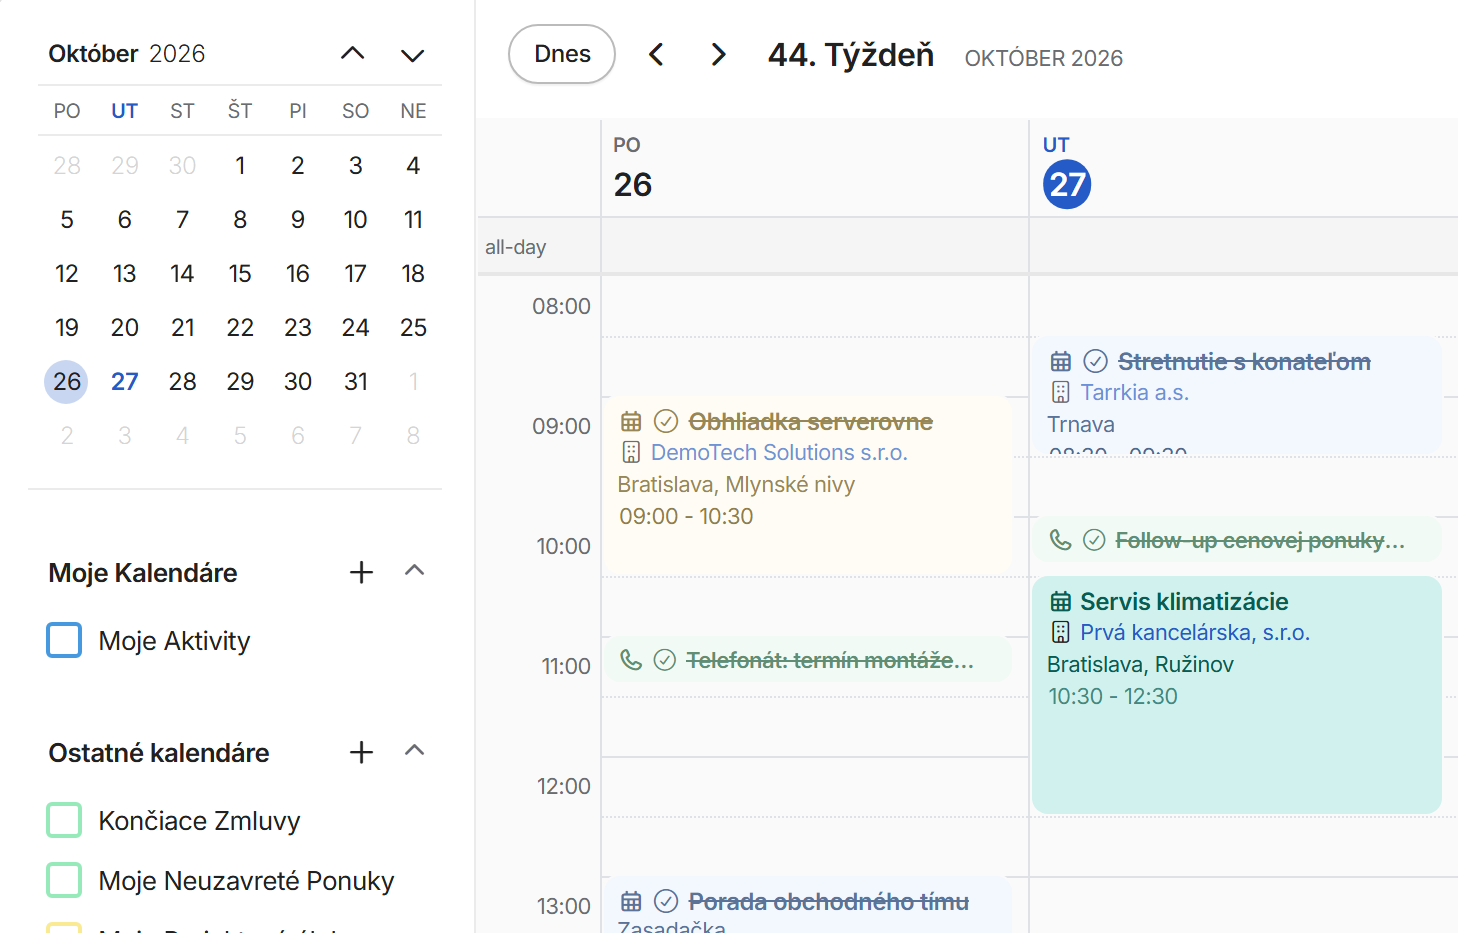Click the phone icon on Follow-up cenovej ponuky
1458x933 pixels.
1061,540
